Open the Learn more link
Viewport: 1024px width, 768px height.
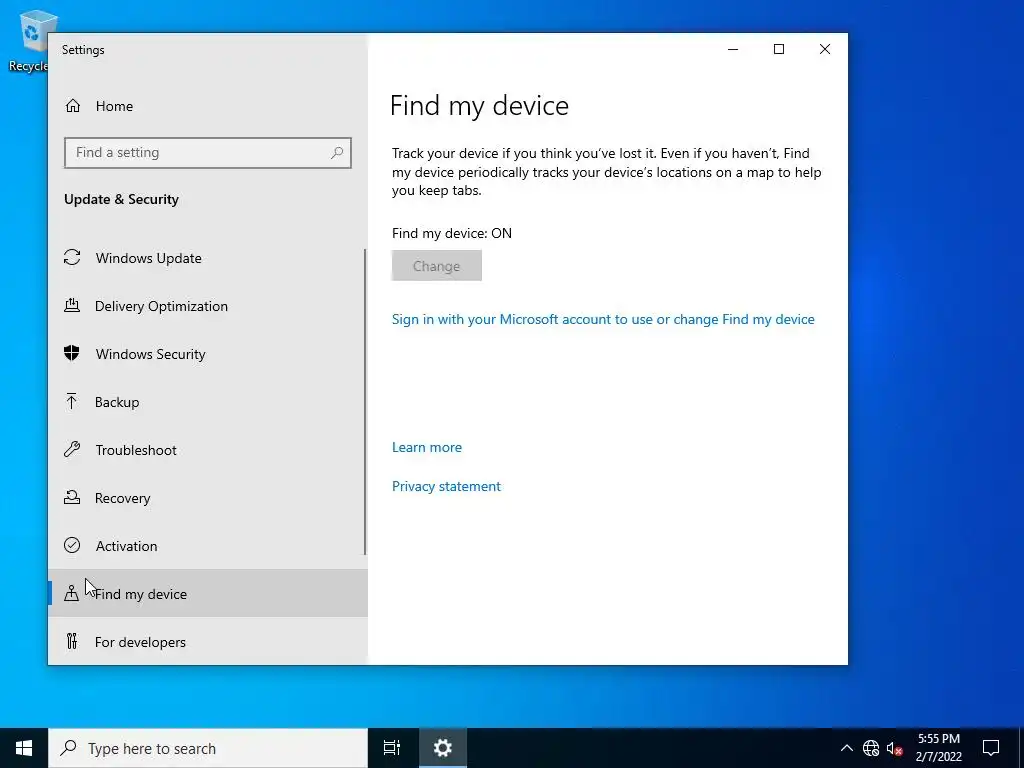[426, 447]
